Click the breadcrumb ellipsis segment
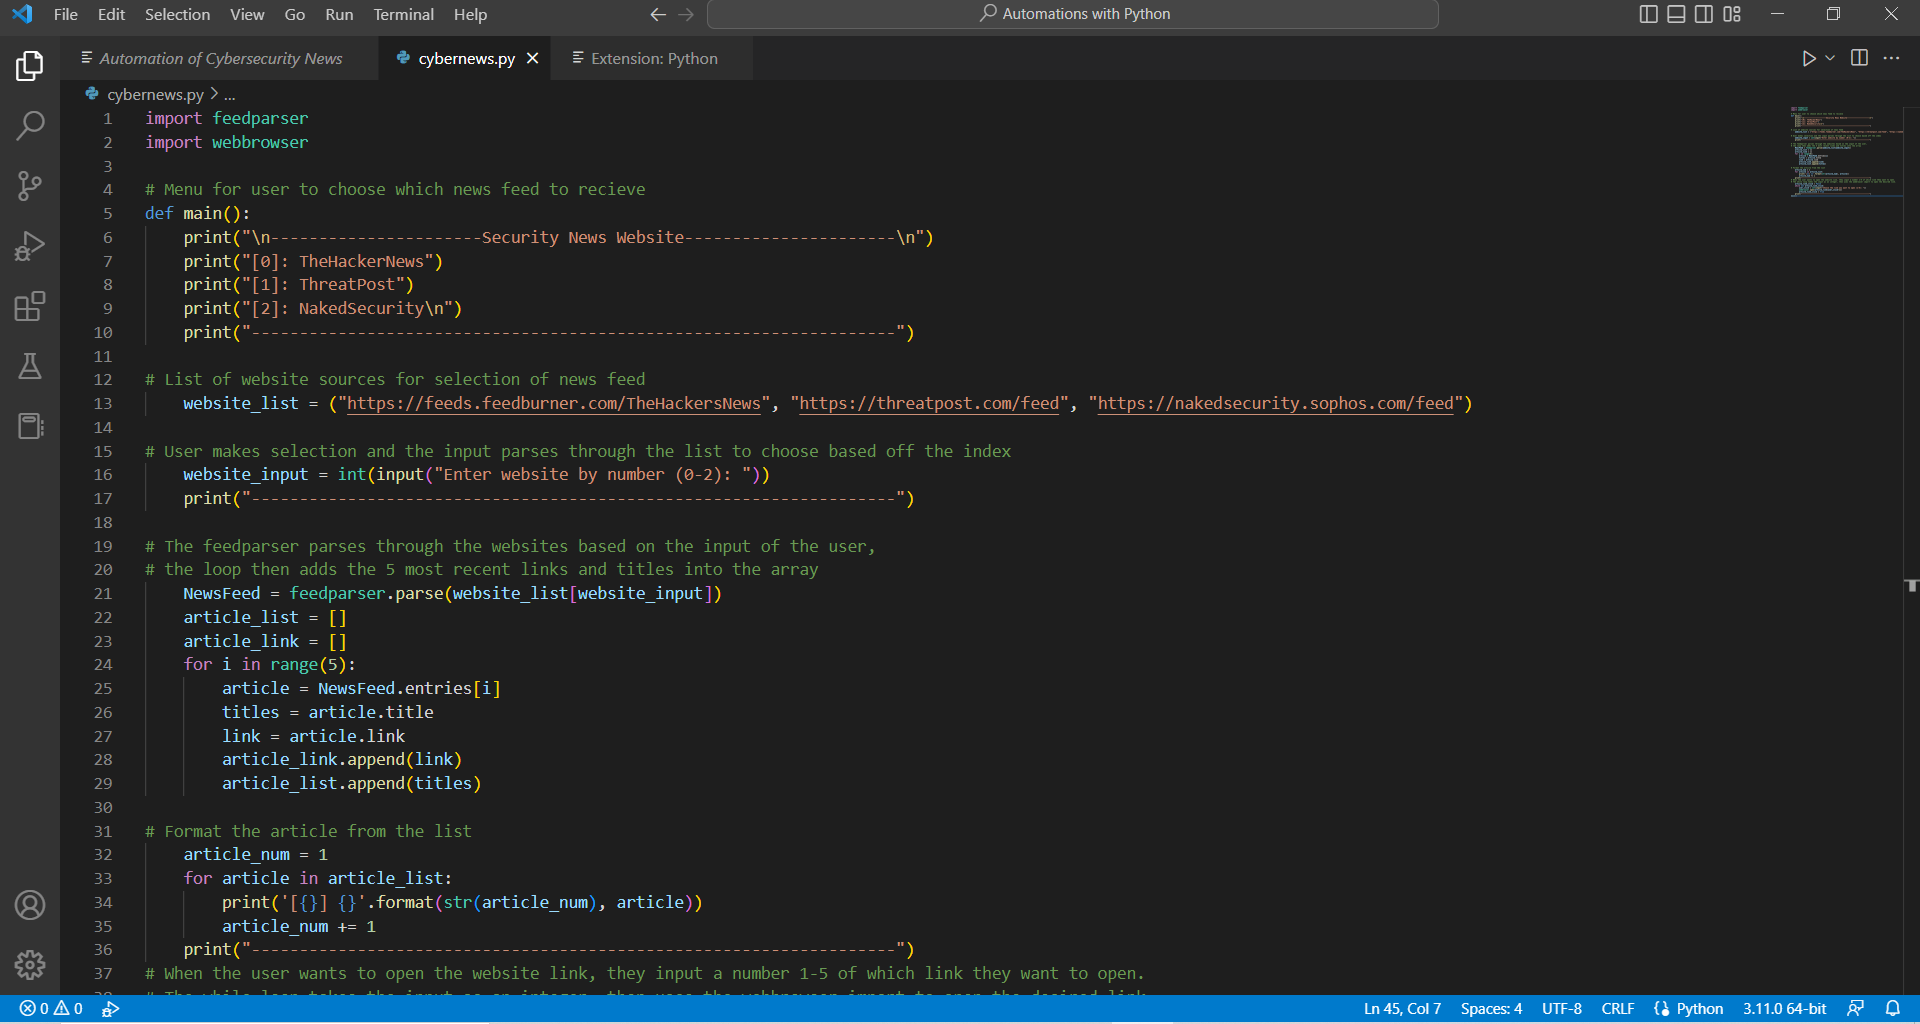Viewport: 1920px width, 1024px height. pyautogui.click(x=230, y=94)
